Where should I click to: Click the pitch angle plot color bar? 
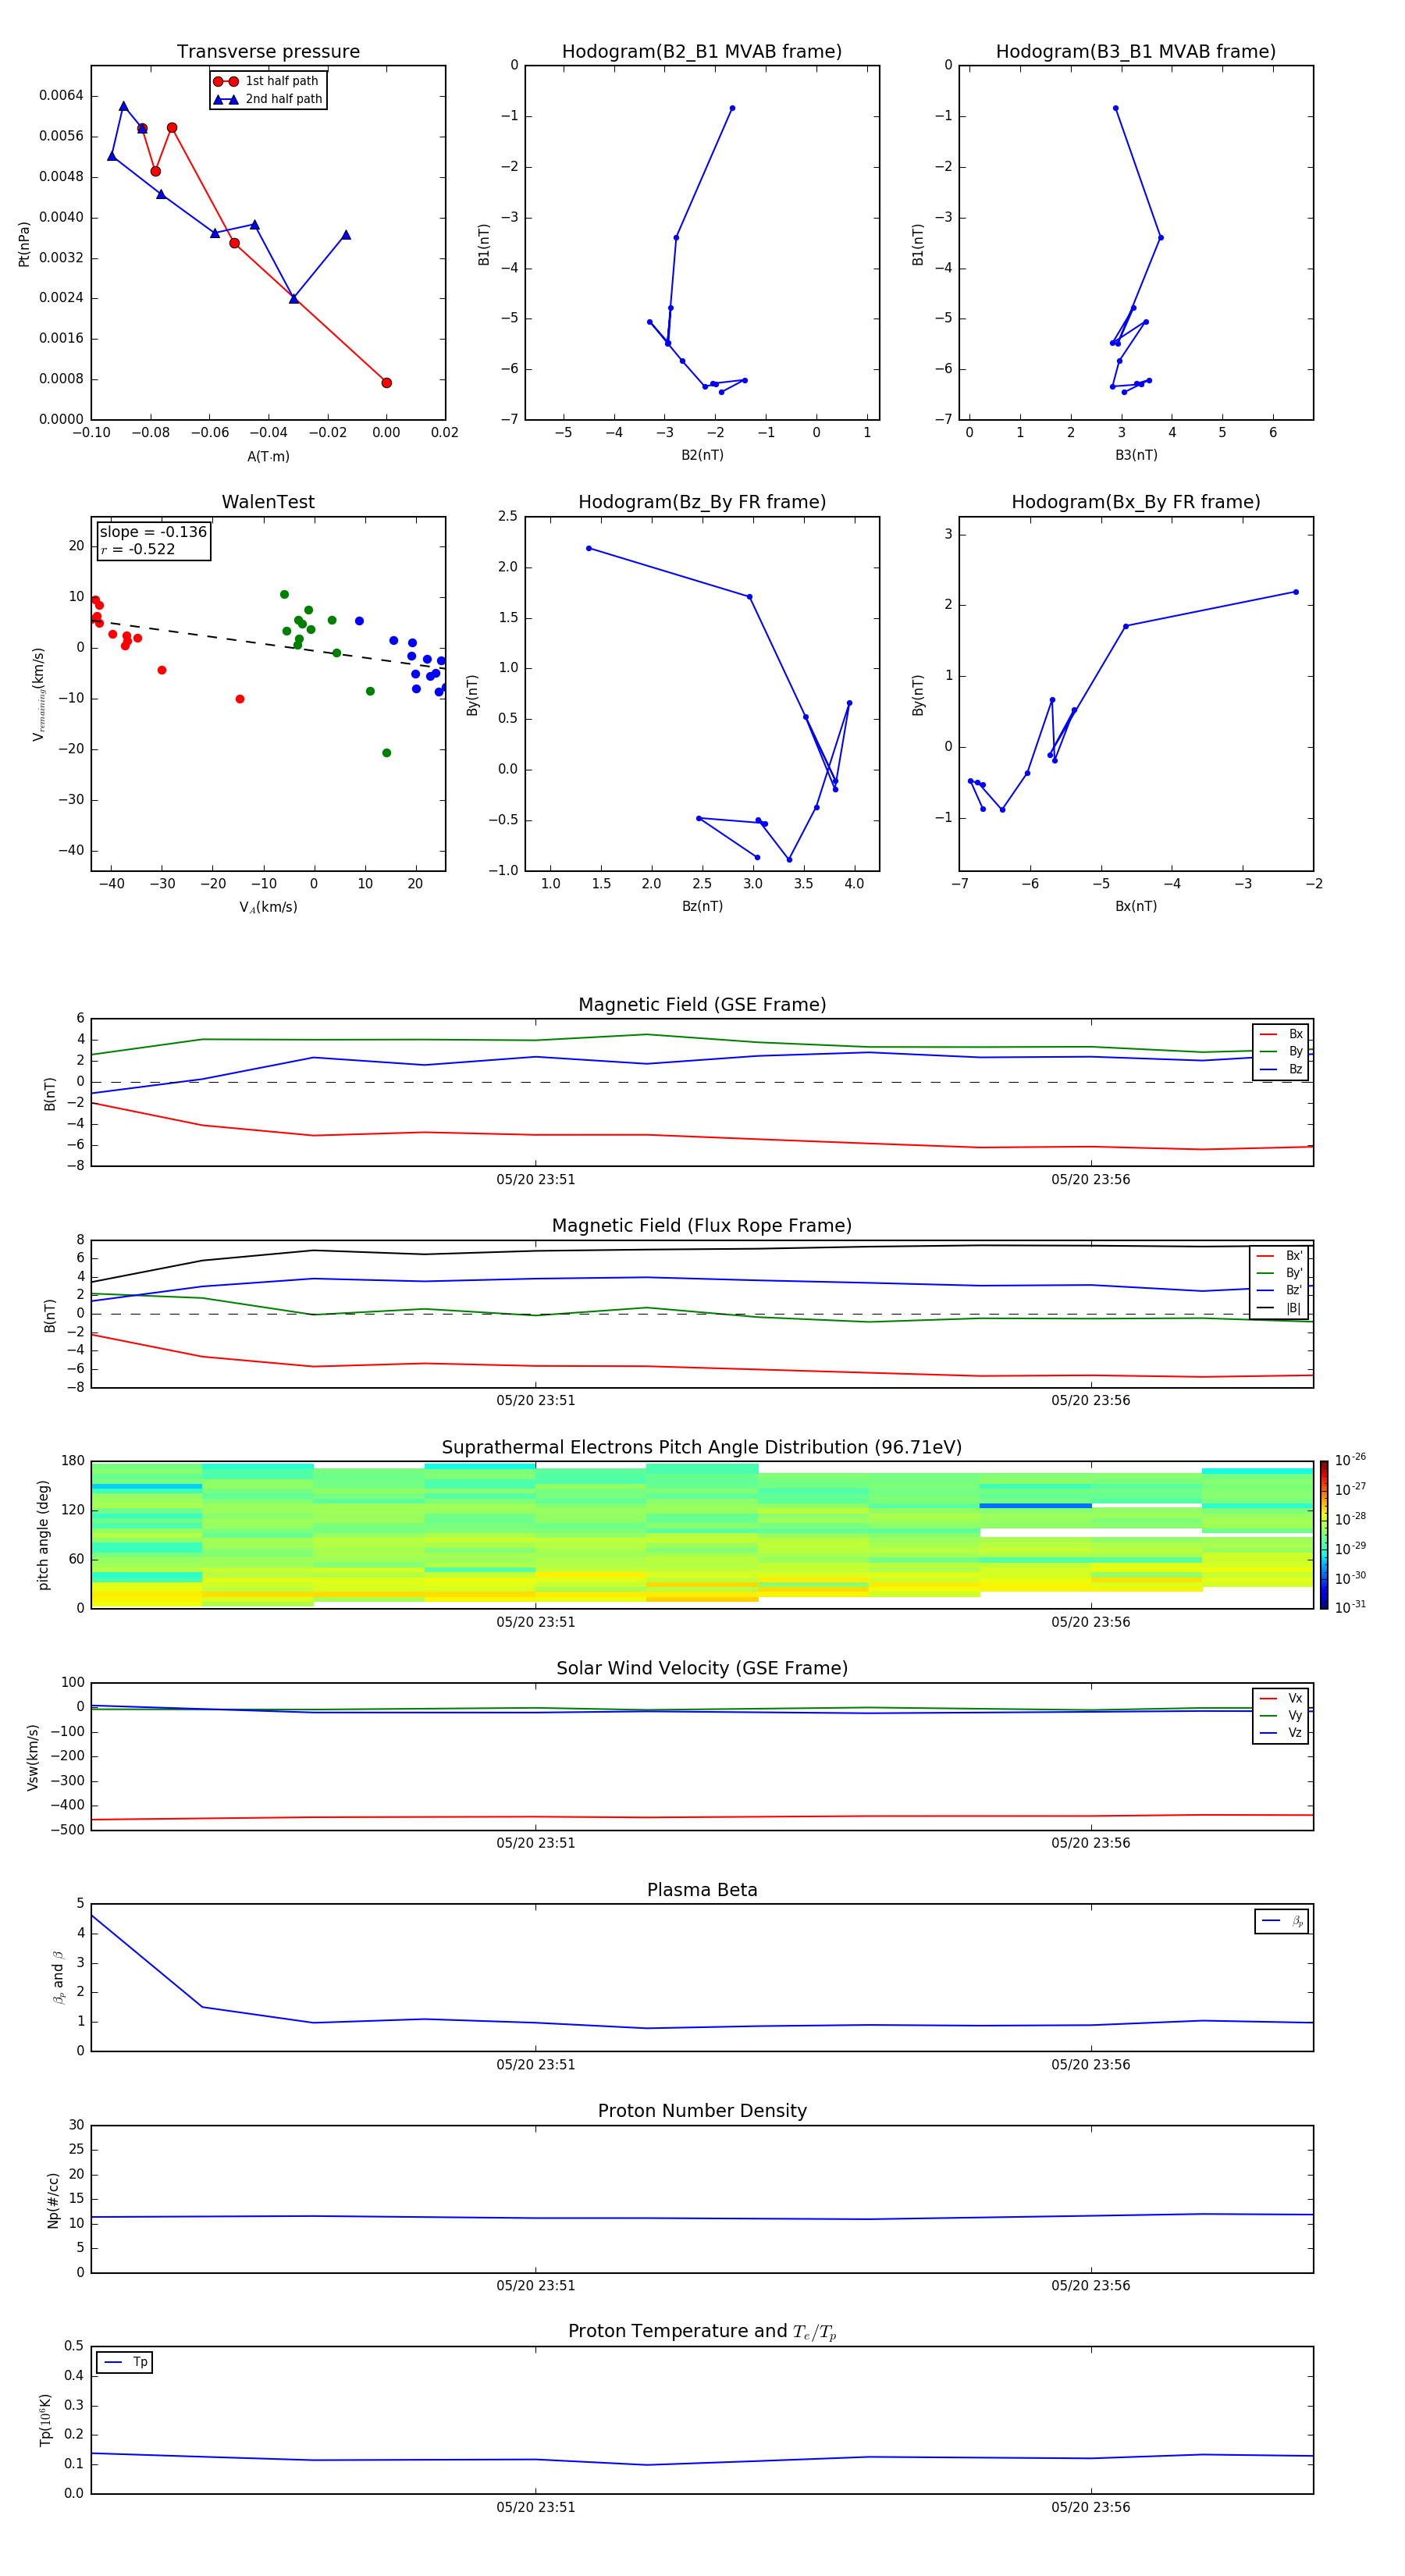[1324, 1535]
